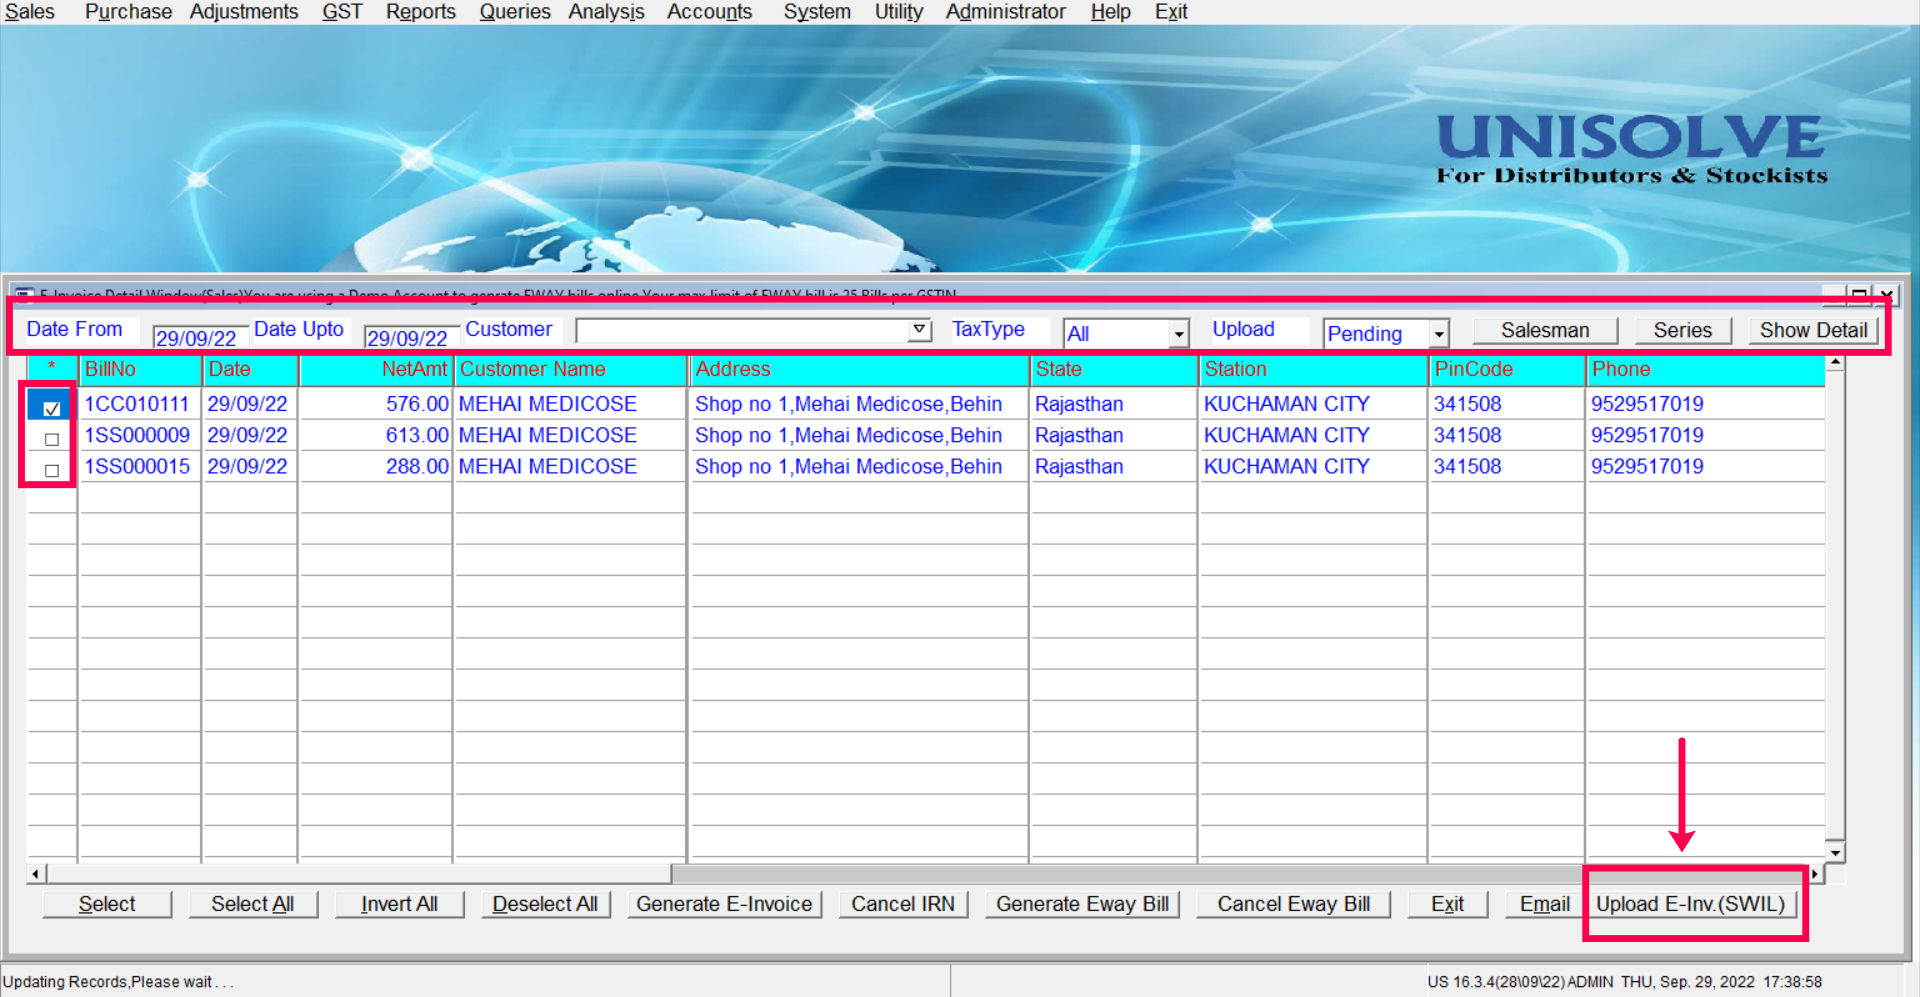Click Cancel Eway Bill button

pyautogui.click(x=1293, y=904)
